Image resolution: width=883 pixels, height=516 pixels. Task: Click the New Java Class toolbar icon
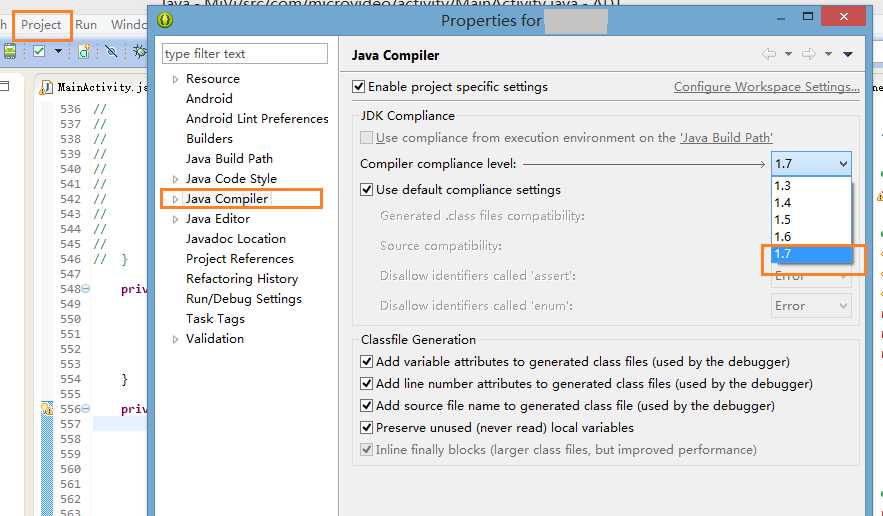[84, 52]
